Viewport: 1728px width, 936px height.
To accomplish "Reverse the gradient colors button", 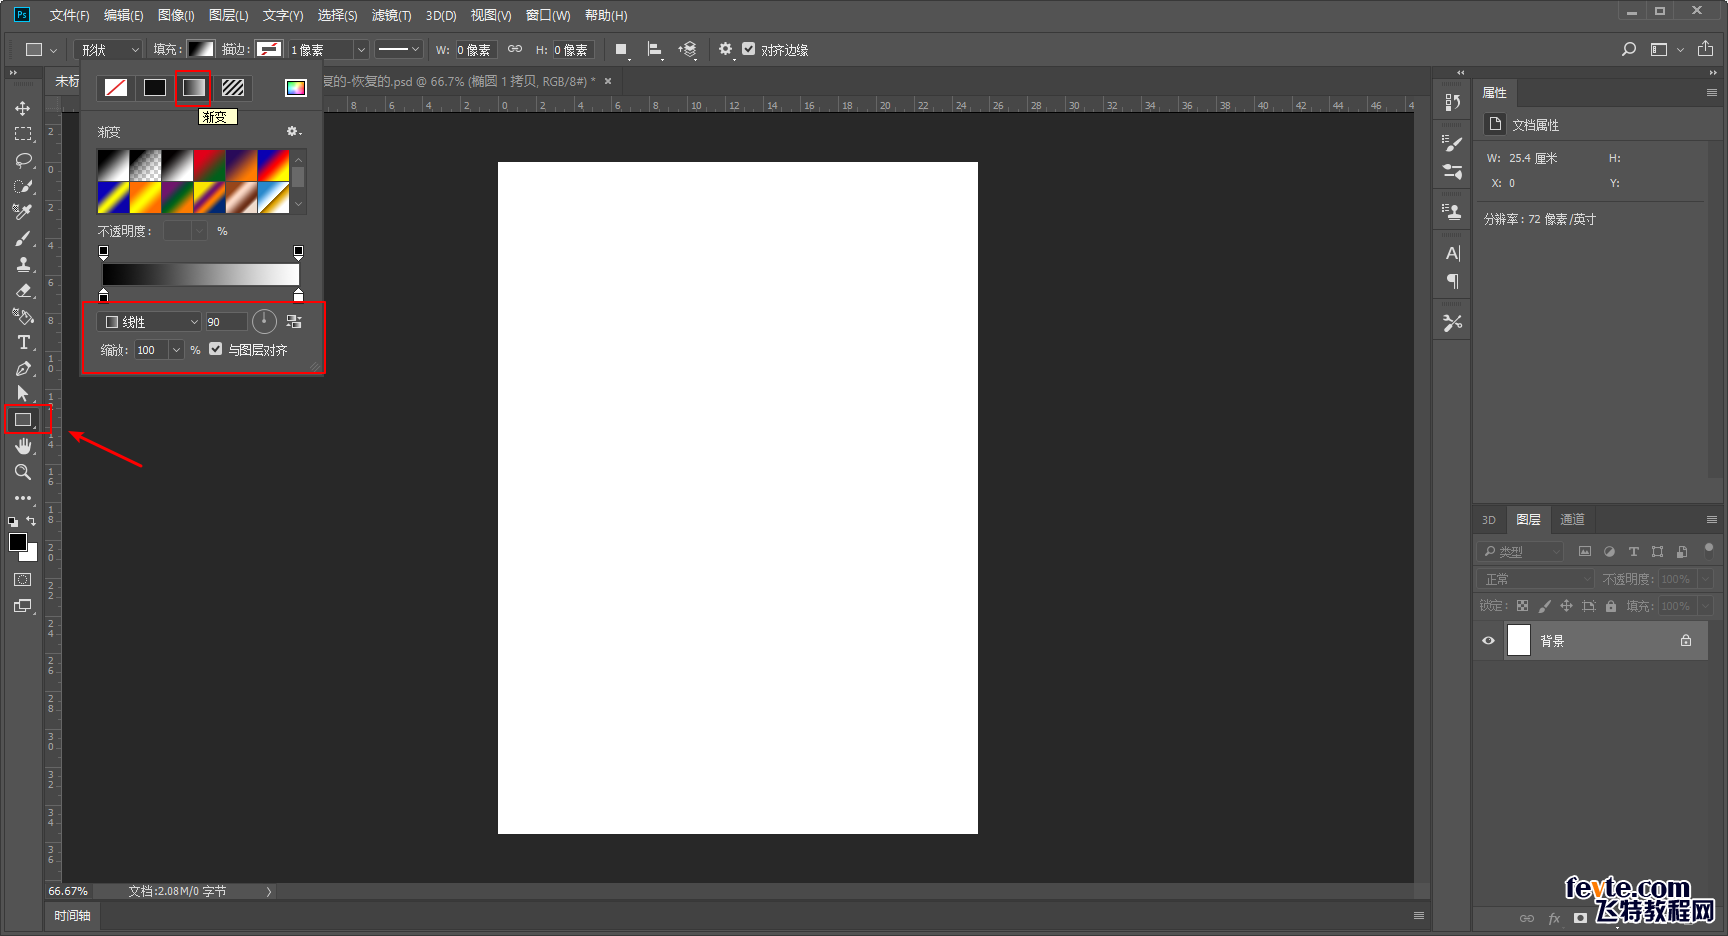I will pyautogui.click(x=294, y=321).
